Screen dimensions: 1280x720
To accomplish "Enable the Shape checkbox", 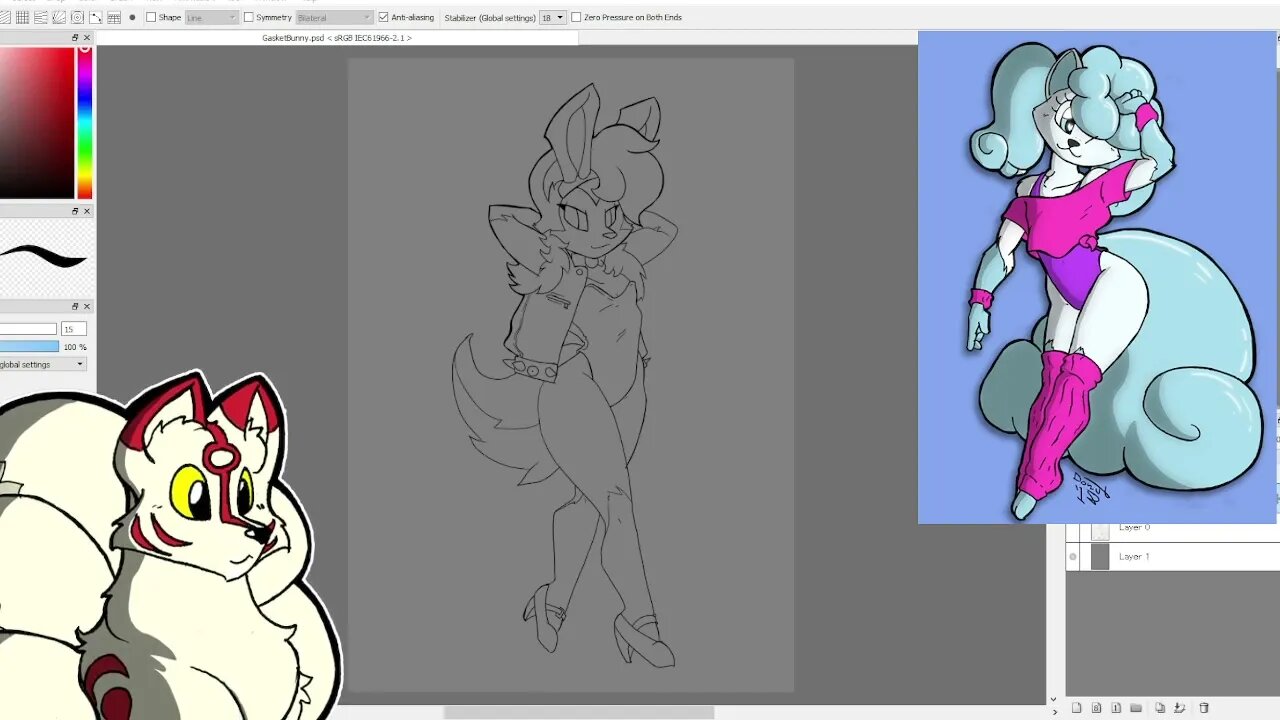I will click(x=151, y=17).
